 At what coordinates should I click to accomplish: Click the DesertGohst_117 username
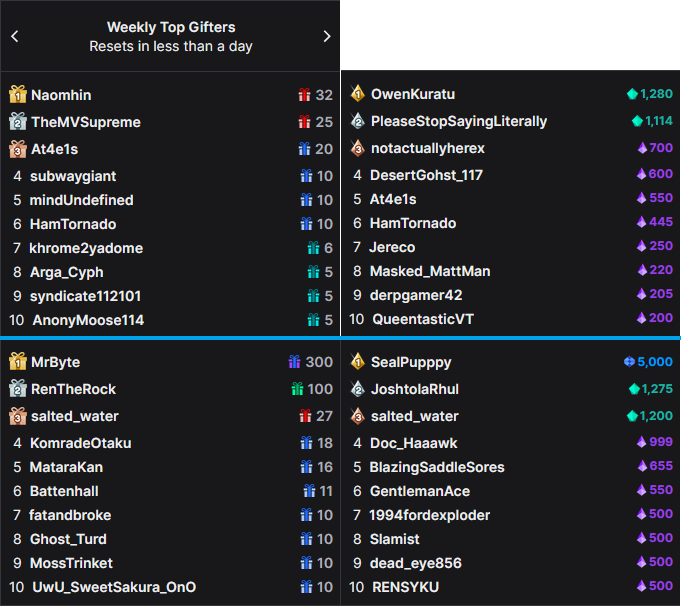tap(426, 175)
